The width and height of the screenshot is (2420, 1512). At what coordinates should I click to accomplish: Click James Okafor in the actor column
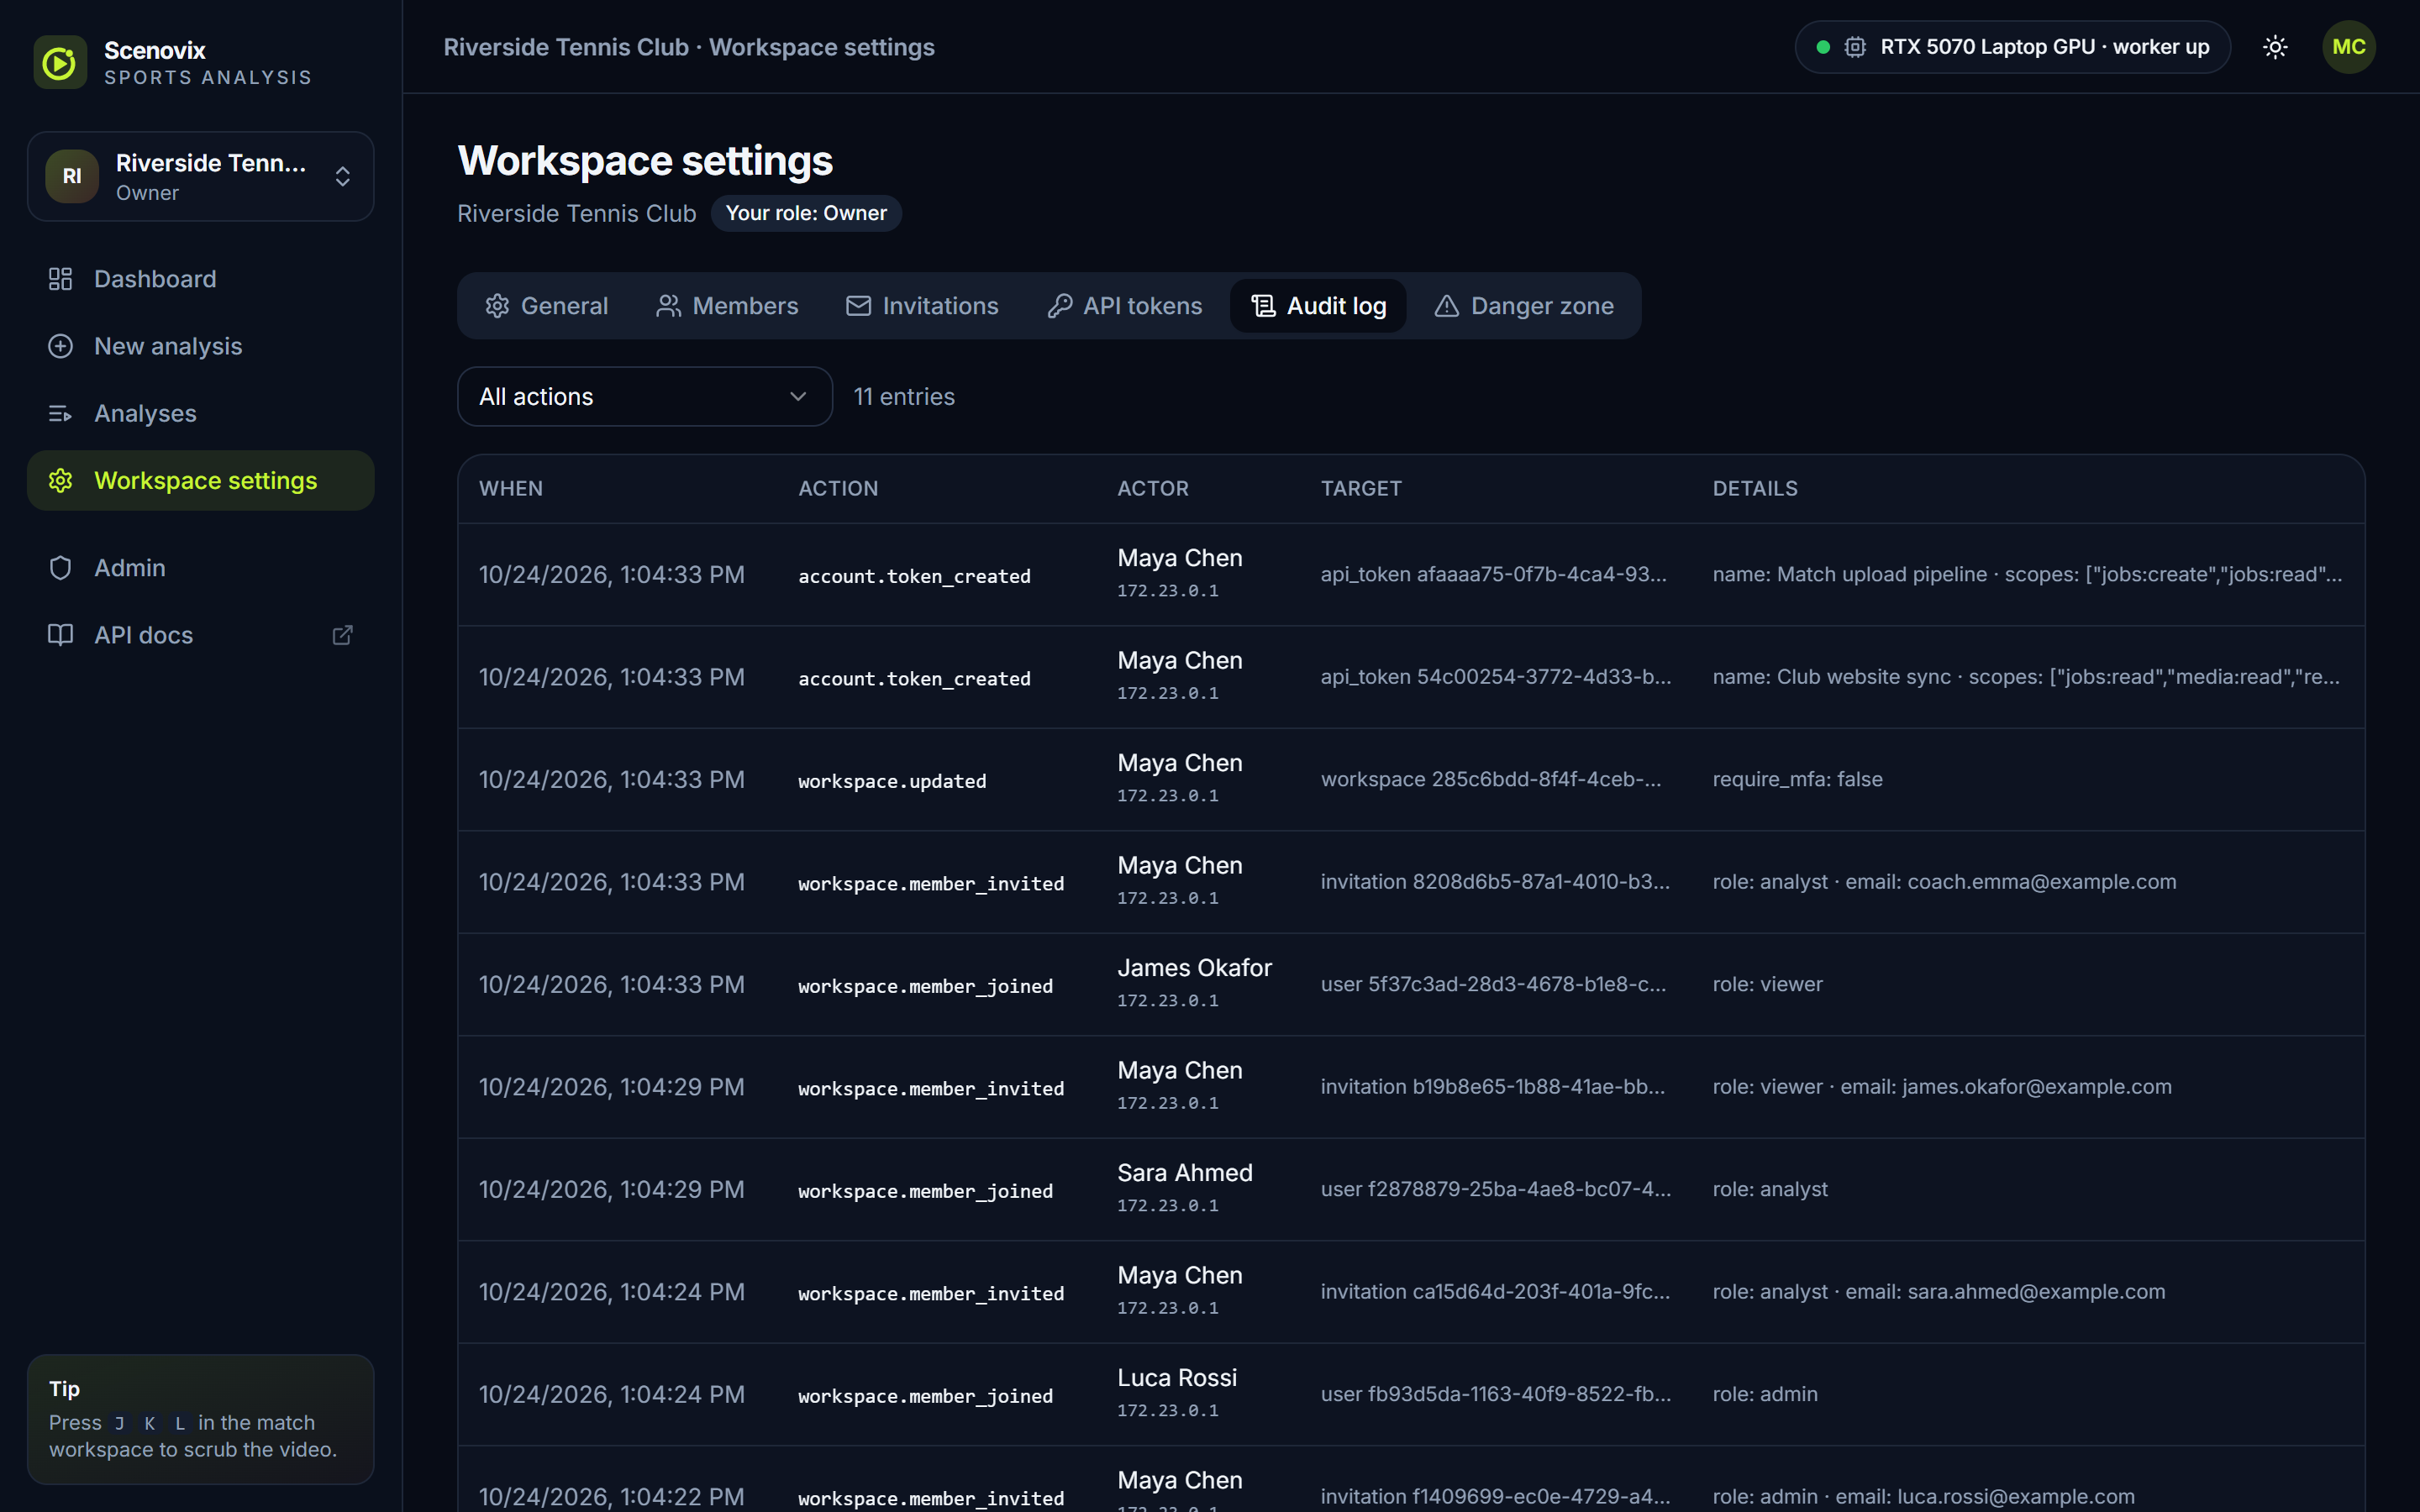click(x=1194, y=968)
